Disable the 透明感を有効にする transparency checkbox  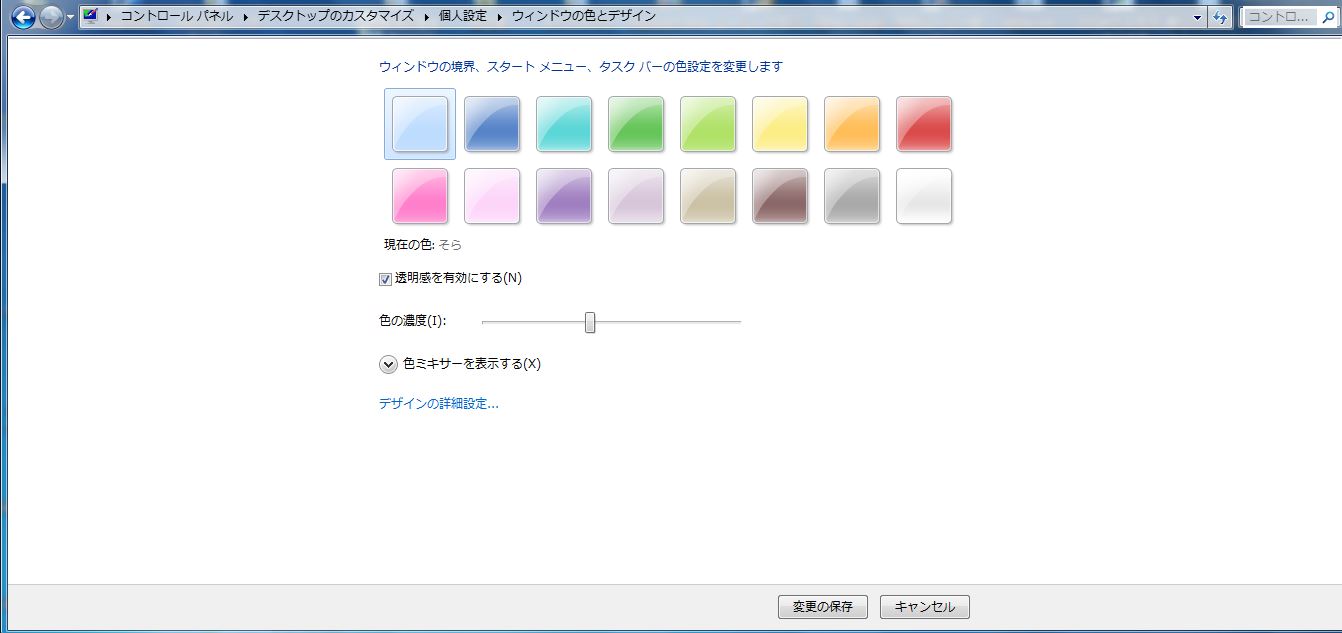[x=383, y=279]
